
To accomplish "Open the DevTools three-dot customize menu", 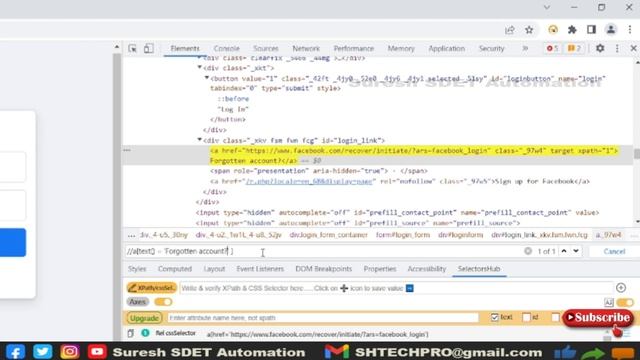I will (617, 49).
